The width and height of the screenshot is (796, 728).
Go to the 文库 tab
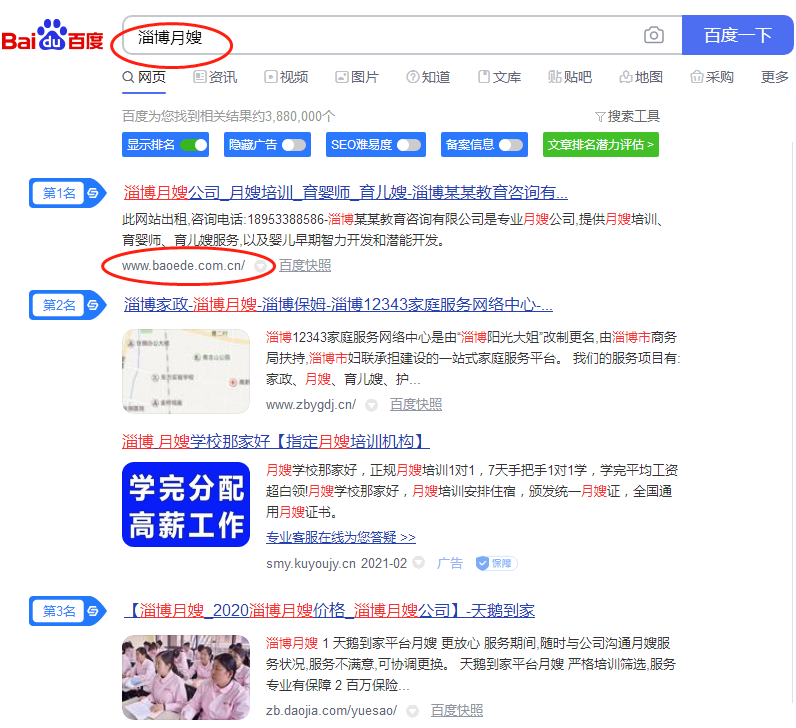499,77
